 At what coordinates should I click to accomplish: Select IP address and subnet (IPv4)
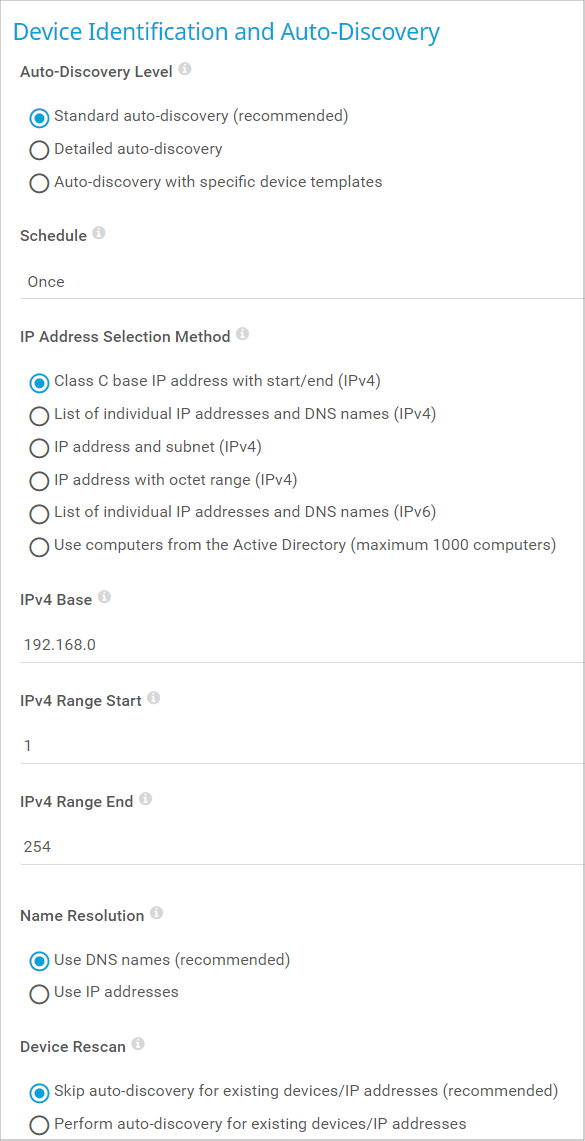point(146,448)
